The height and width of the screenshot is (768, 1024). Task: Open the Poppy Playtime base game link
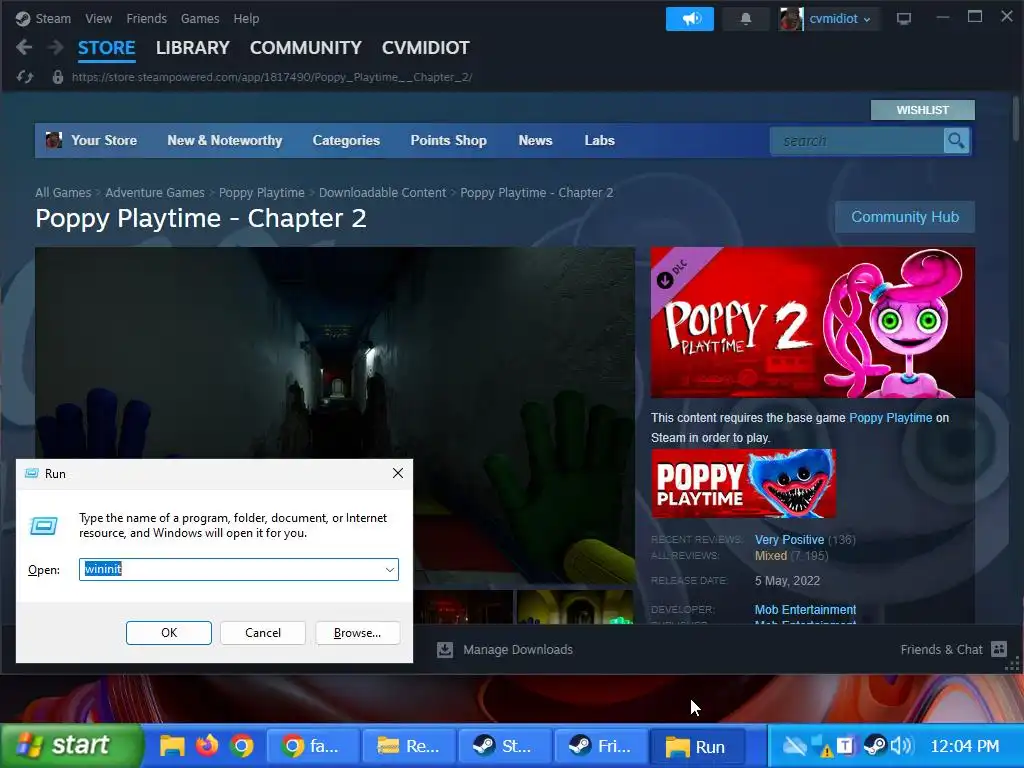coord(890,417)
